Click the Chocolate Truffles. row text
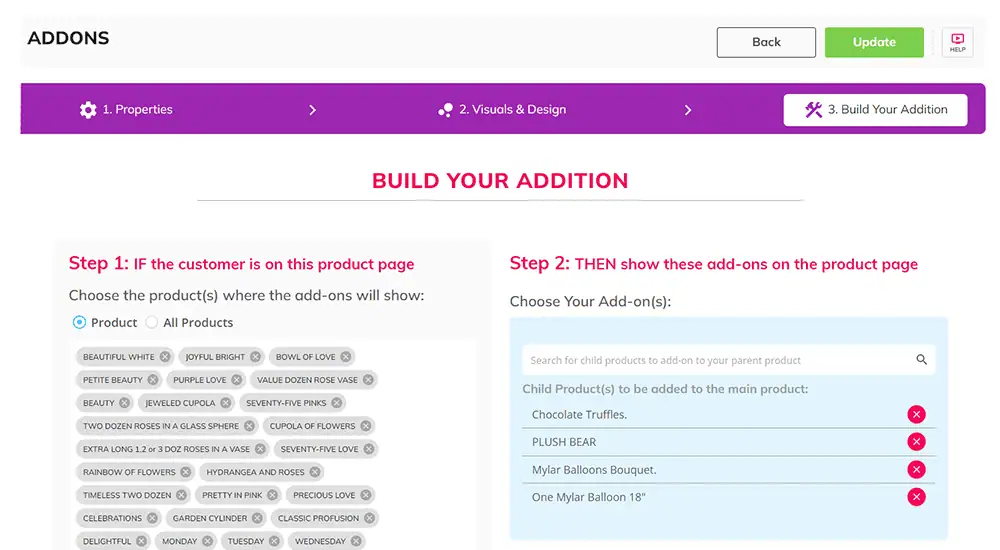This screenshot has width=1000, height=550. [x=580, y=415]
